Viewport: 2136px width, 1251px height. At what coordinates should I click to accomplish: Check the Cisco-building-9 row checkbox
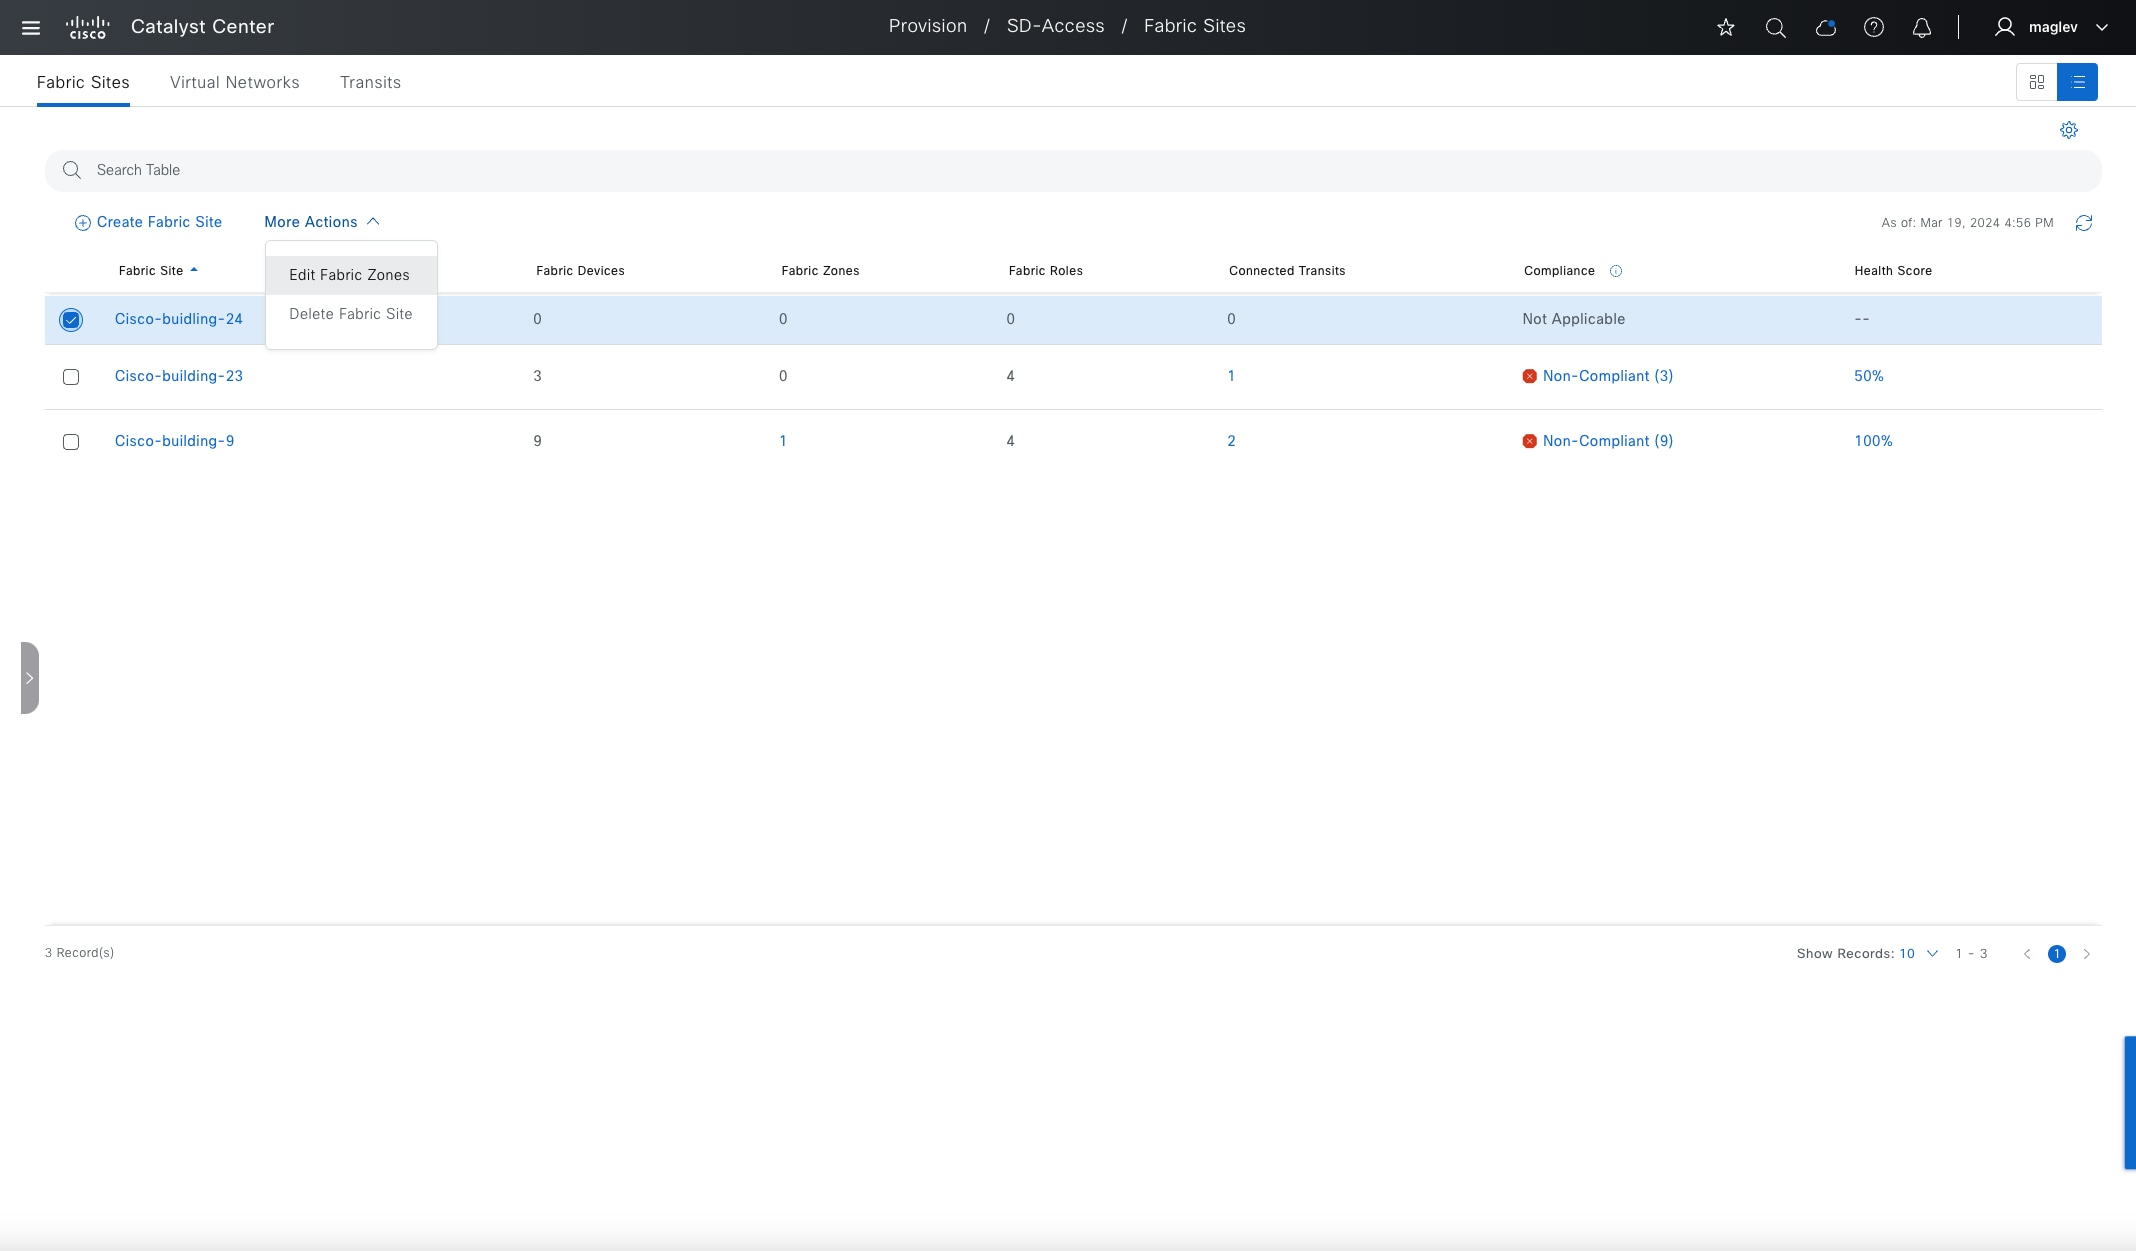pos(71,442)
